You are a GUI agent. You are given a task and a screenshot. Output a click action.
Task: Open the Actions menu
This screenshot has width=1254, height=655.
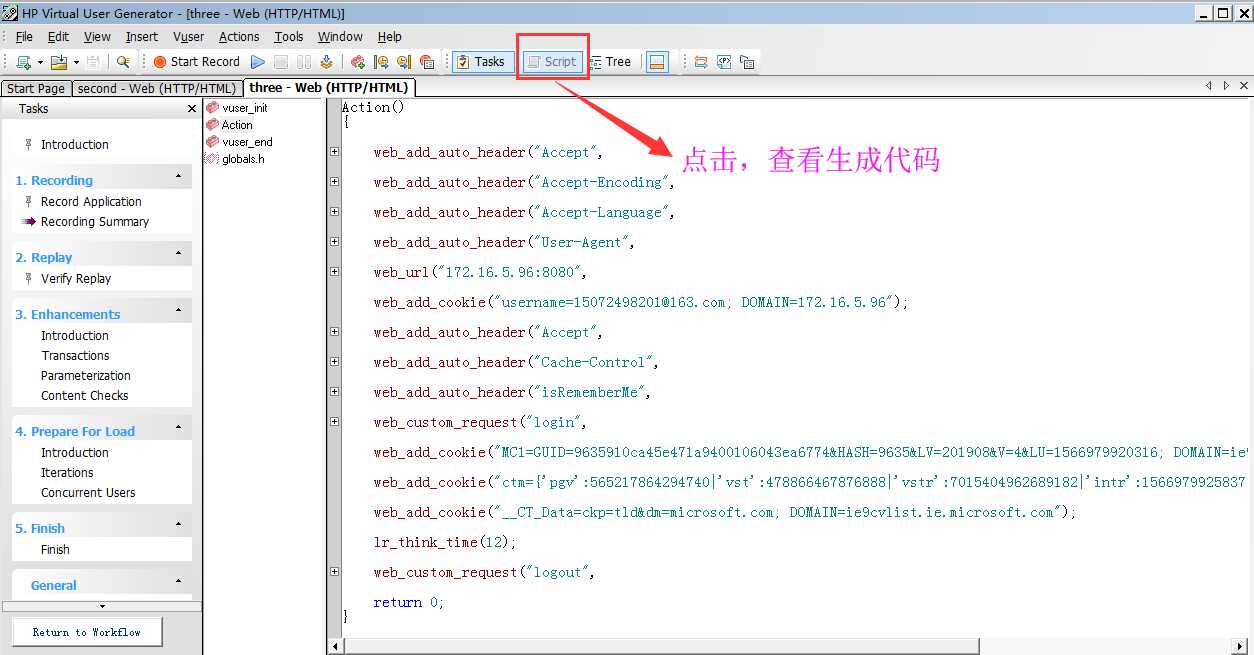239,37
